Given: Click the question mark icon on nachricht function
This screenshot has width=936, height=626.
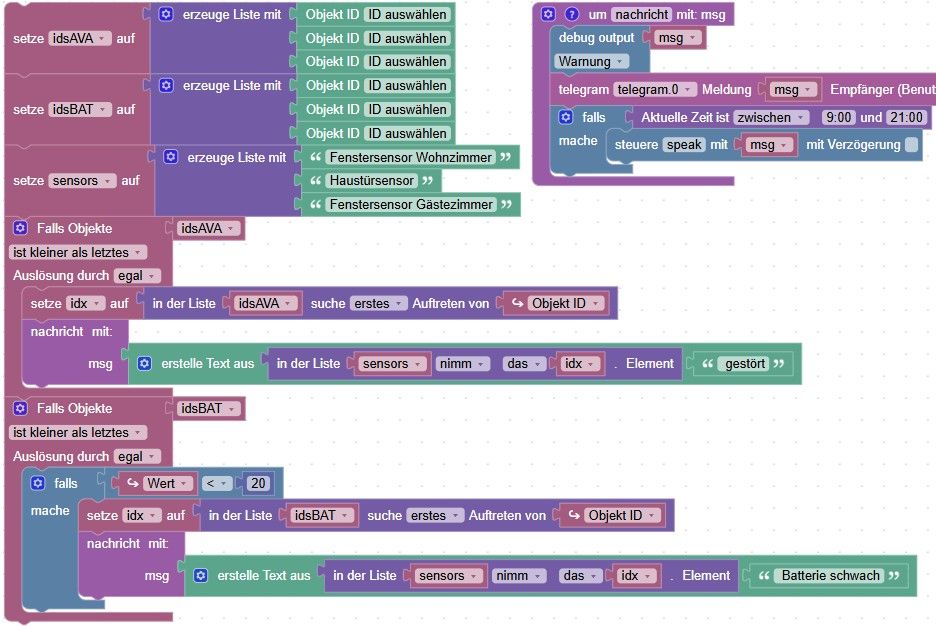Looking at the screenshot, I should pos(571,14).
